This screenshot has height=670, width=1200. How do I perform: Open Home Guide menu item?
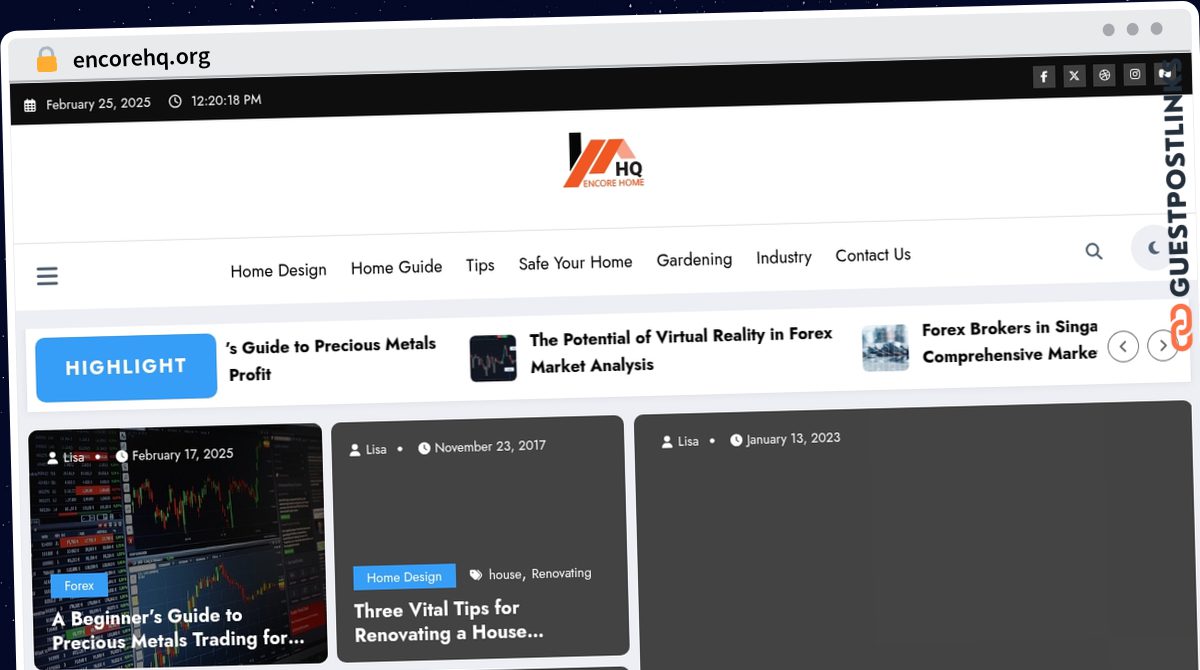click(x=396, y=267)
